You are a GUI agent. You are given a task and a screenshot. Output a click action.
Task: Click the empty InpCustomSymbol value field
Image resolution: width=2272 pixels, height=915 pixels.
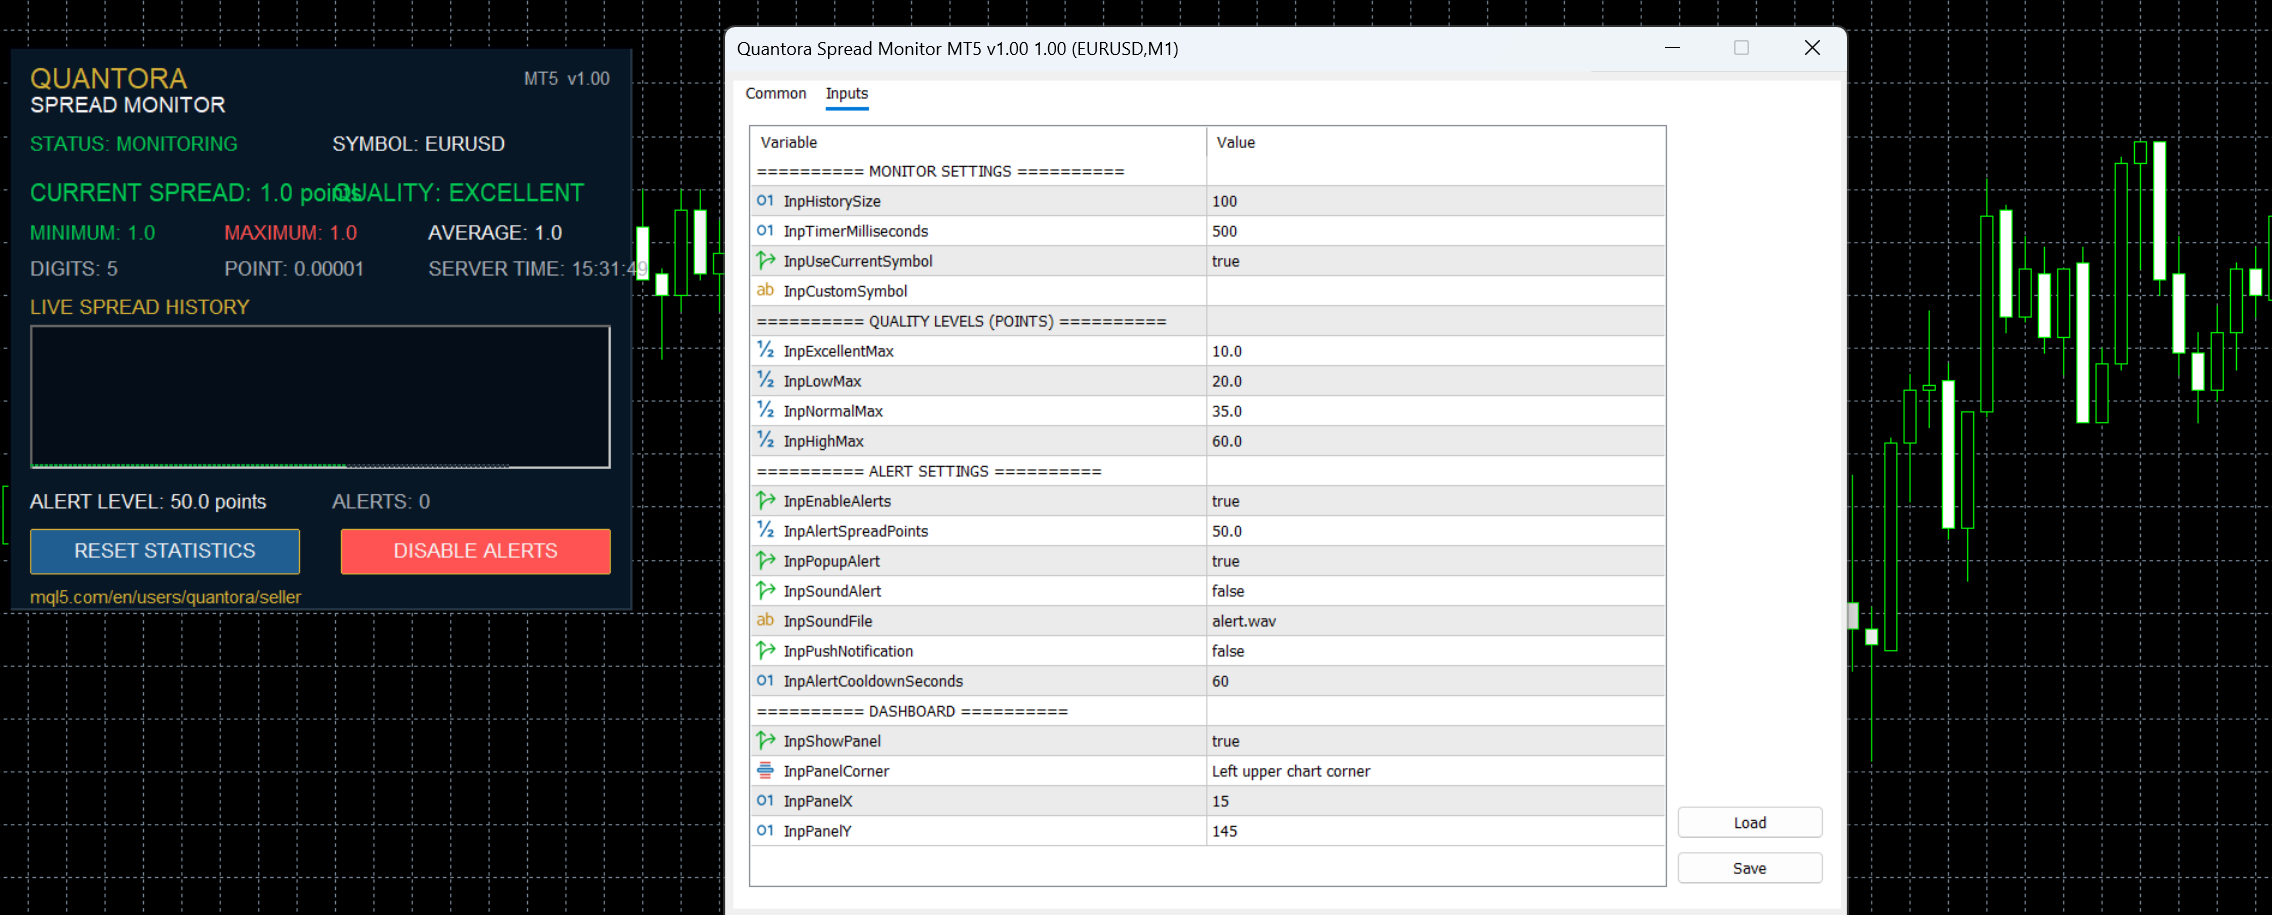pos(1435,291)
